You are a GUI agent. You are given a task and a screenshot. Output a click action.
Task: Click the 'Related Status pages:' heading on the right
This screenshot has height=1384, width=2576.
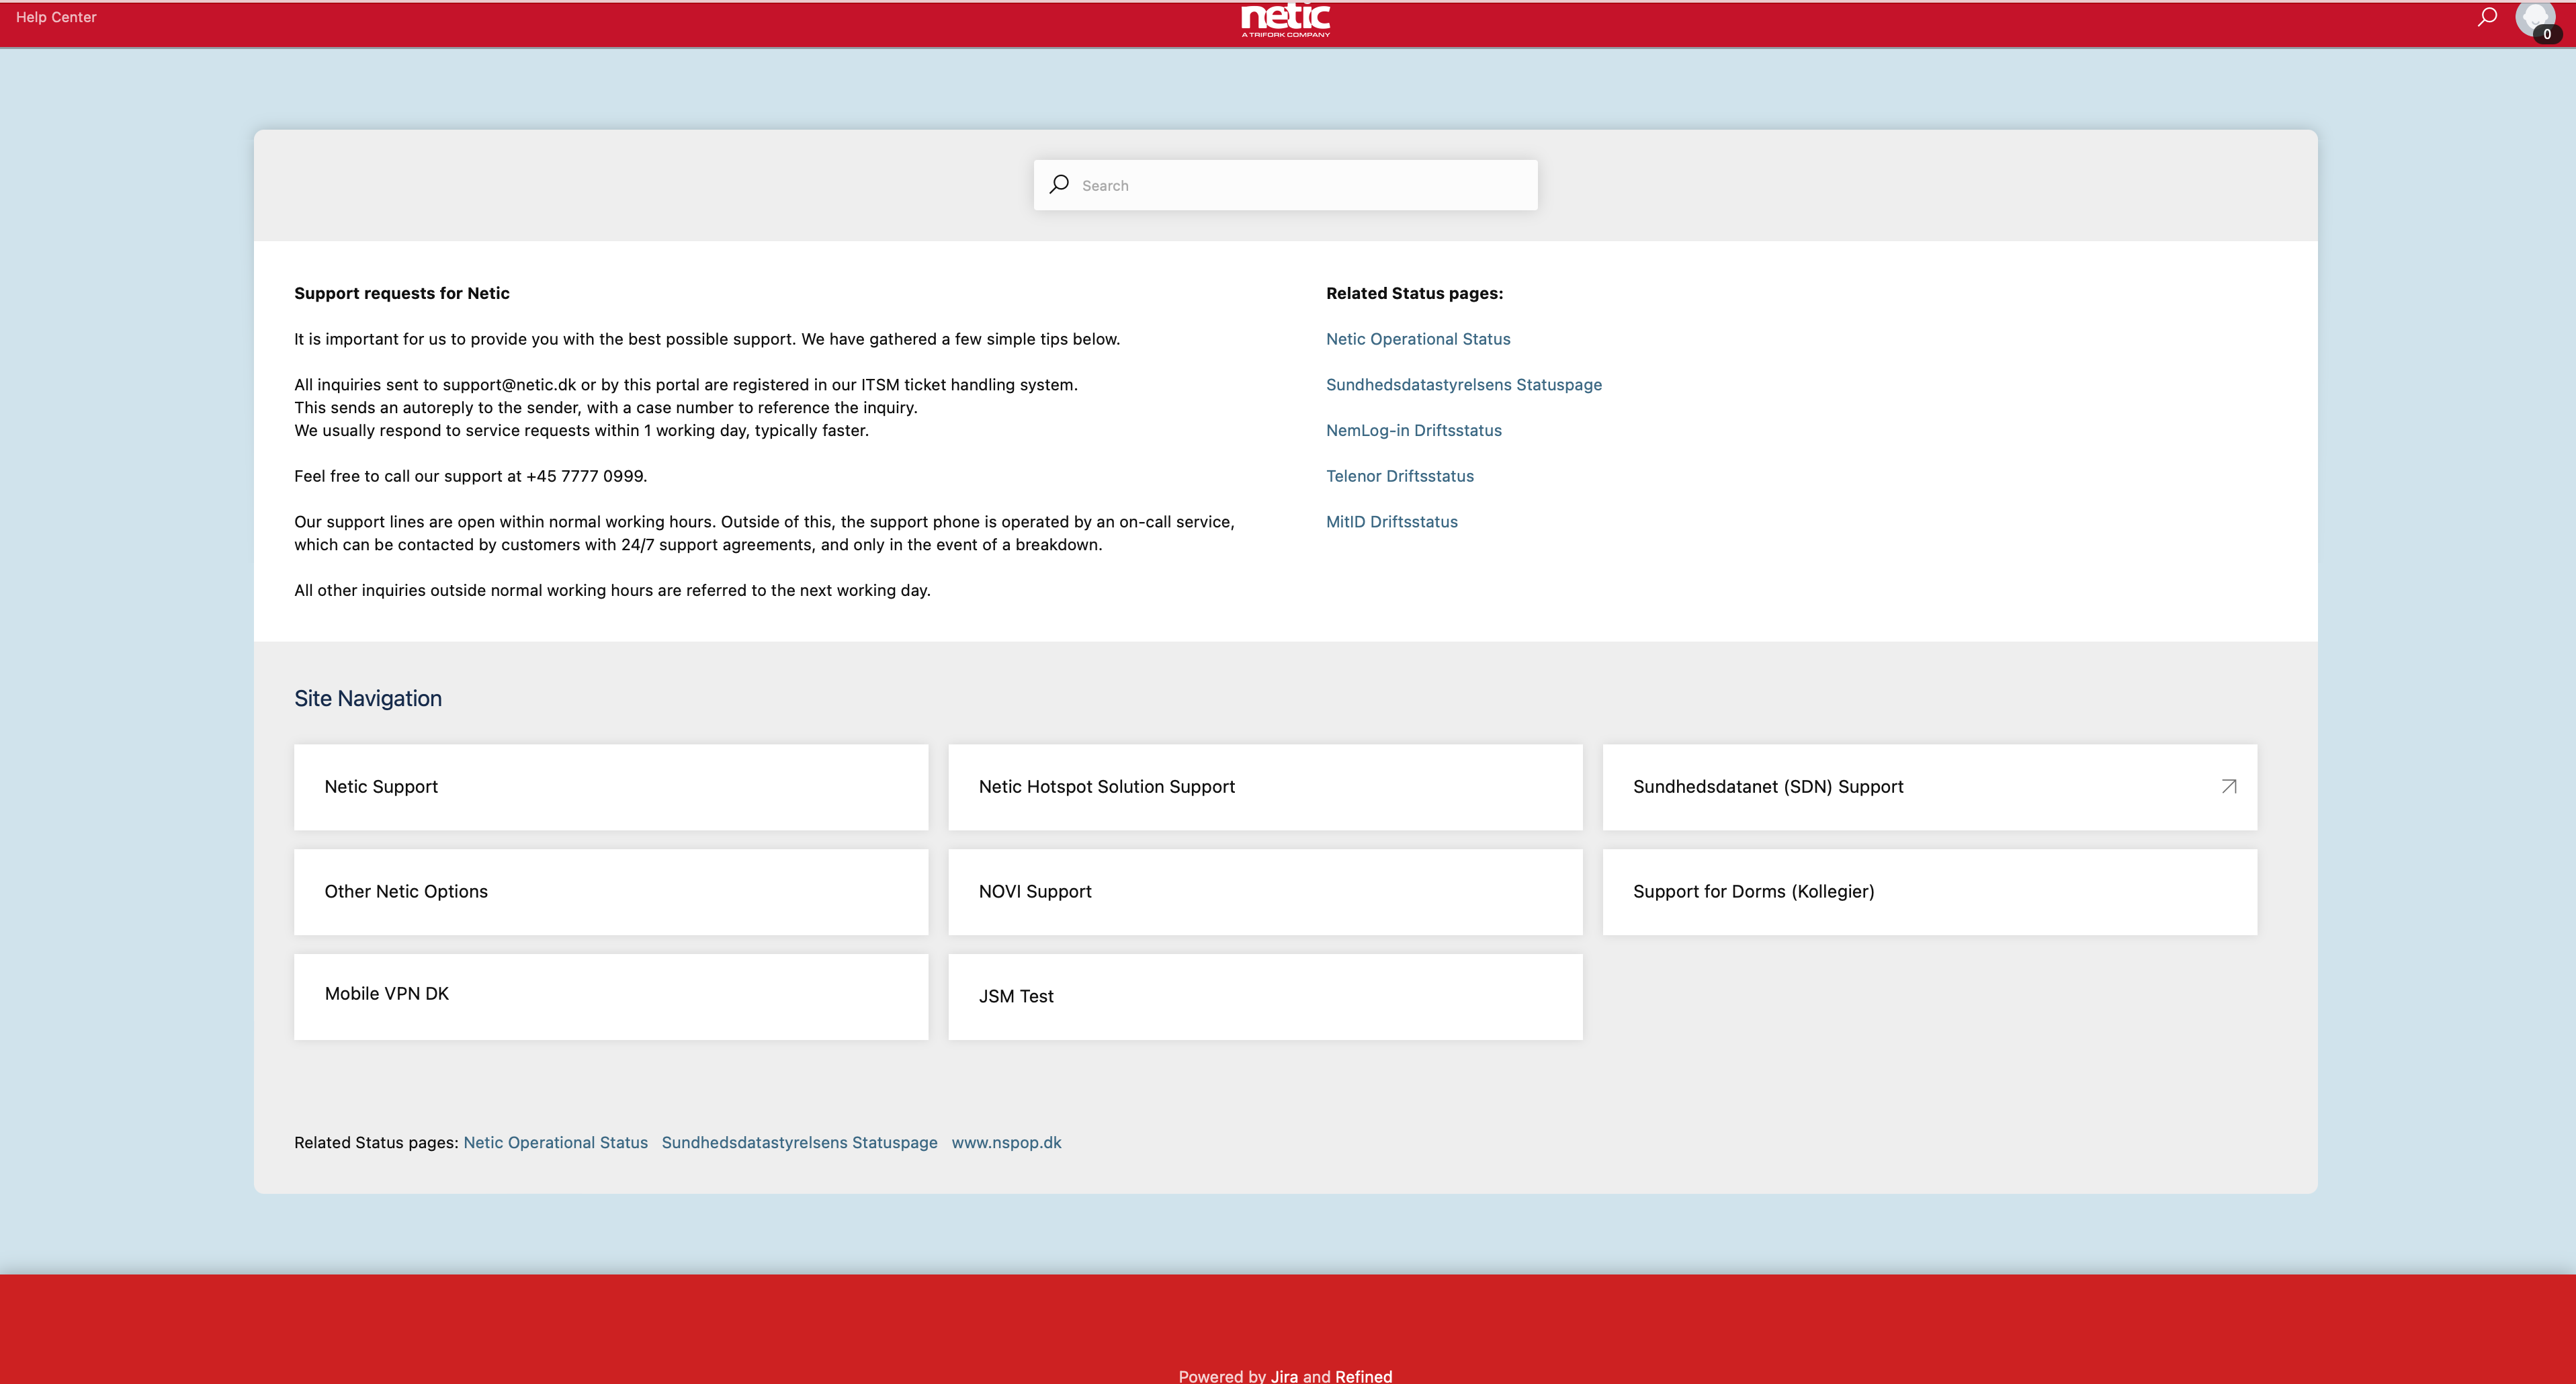[1414, 293]
